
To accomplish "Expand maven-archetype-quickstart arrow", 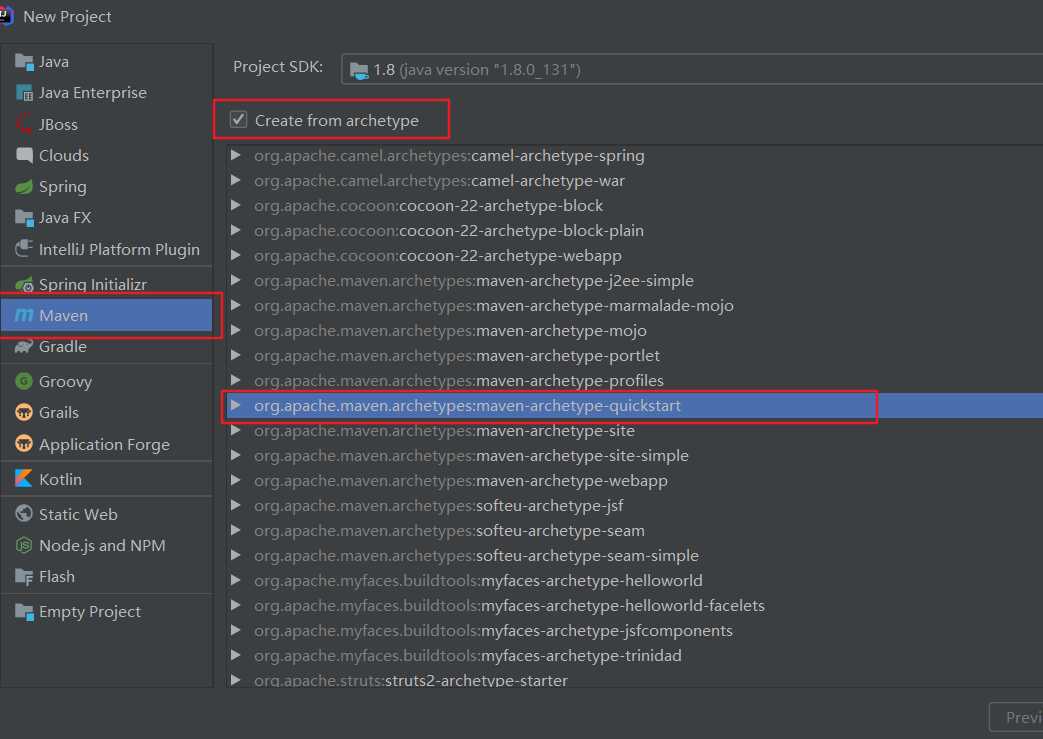I will click(x=235, y=405).
